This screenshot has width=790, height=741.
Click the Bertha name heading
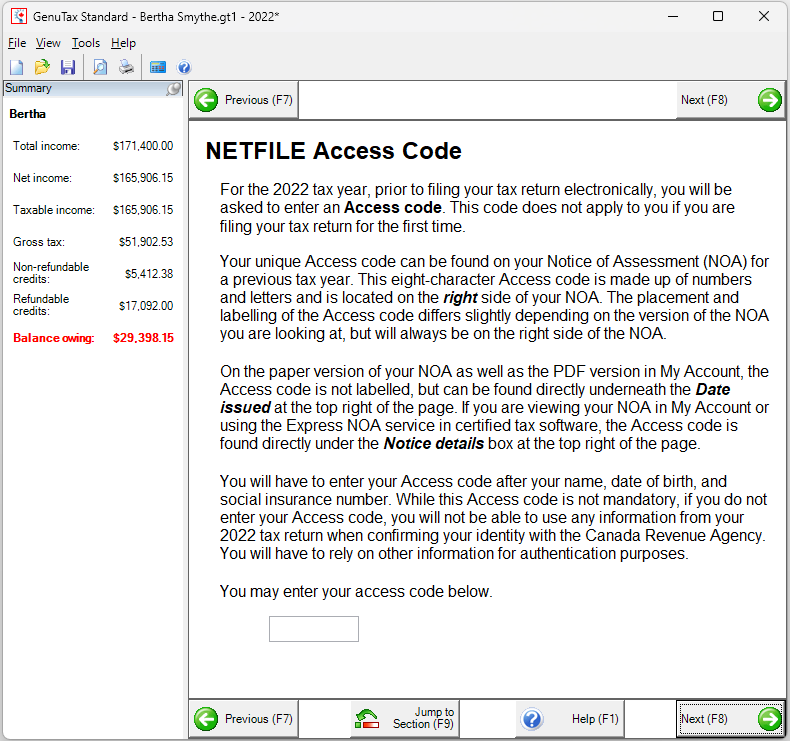pos(27,114)
